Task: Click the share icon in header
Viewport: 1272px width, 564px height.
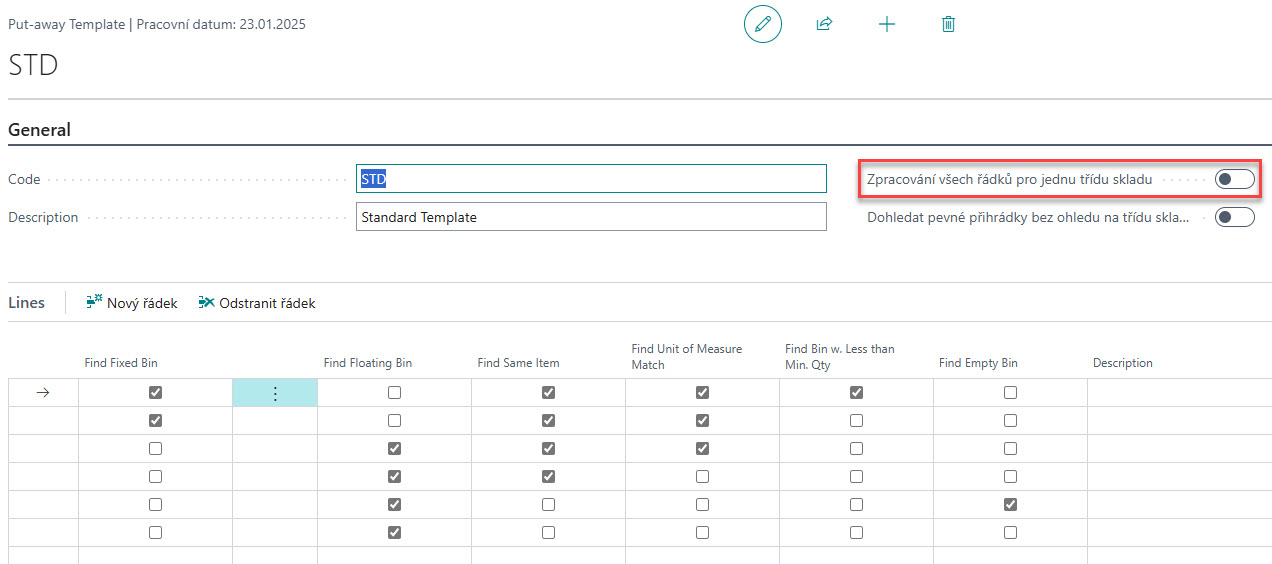Action: click(824, 24)
